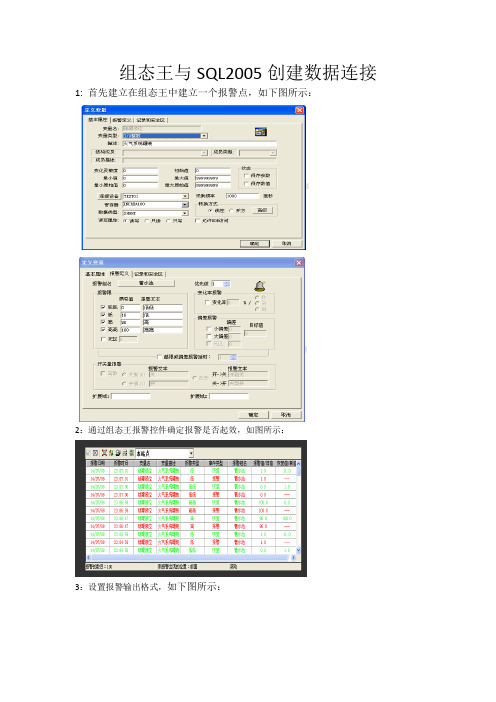This screenshot has width=496, height=702.
Task: Click the red scissors-like icon in alarm toolbar
Action: (x=104, y=453)
